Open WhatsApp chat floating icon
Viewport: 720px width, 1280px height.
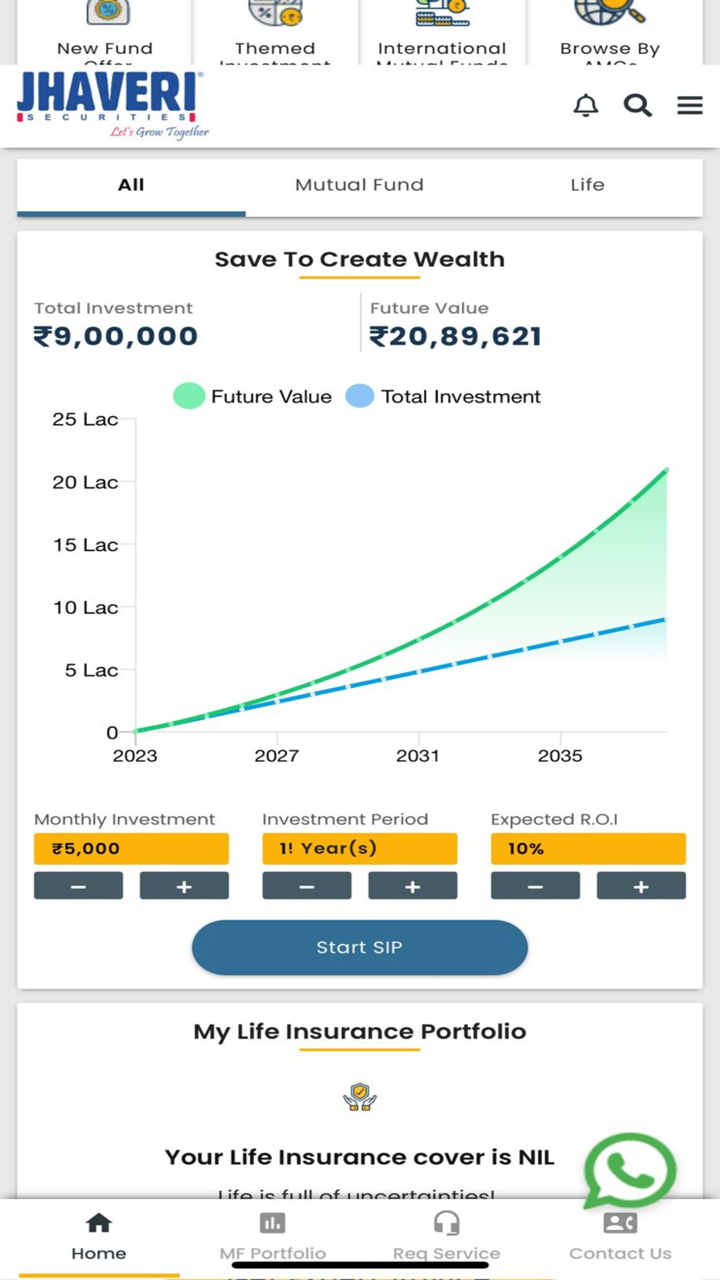coord(630,1171)
